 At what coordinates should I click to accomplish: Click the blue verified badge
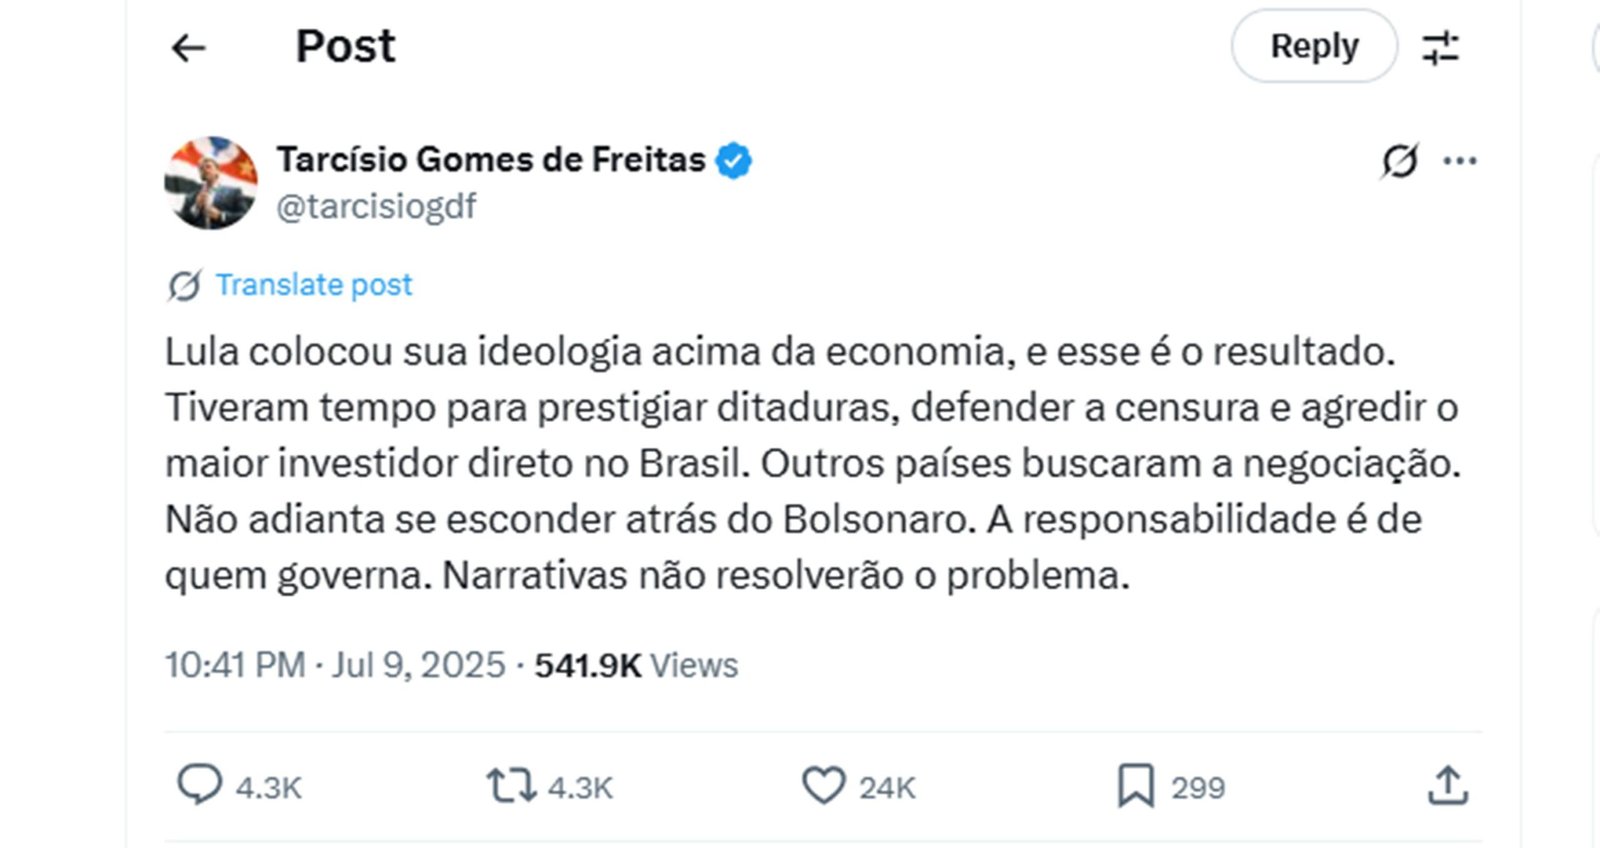(x=734, y=160)
